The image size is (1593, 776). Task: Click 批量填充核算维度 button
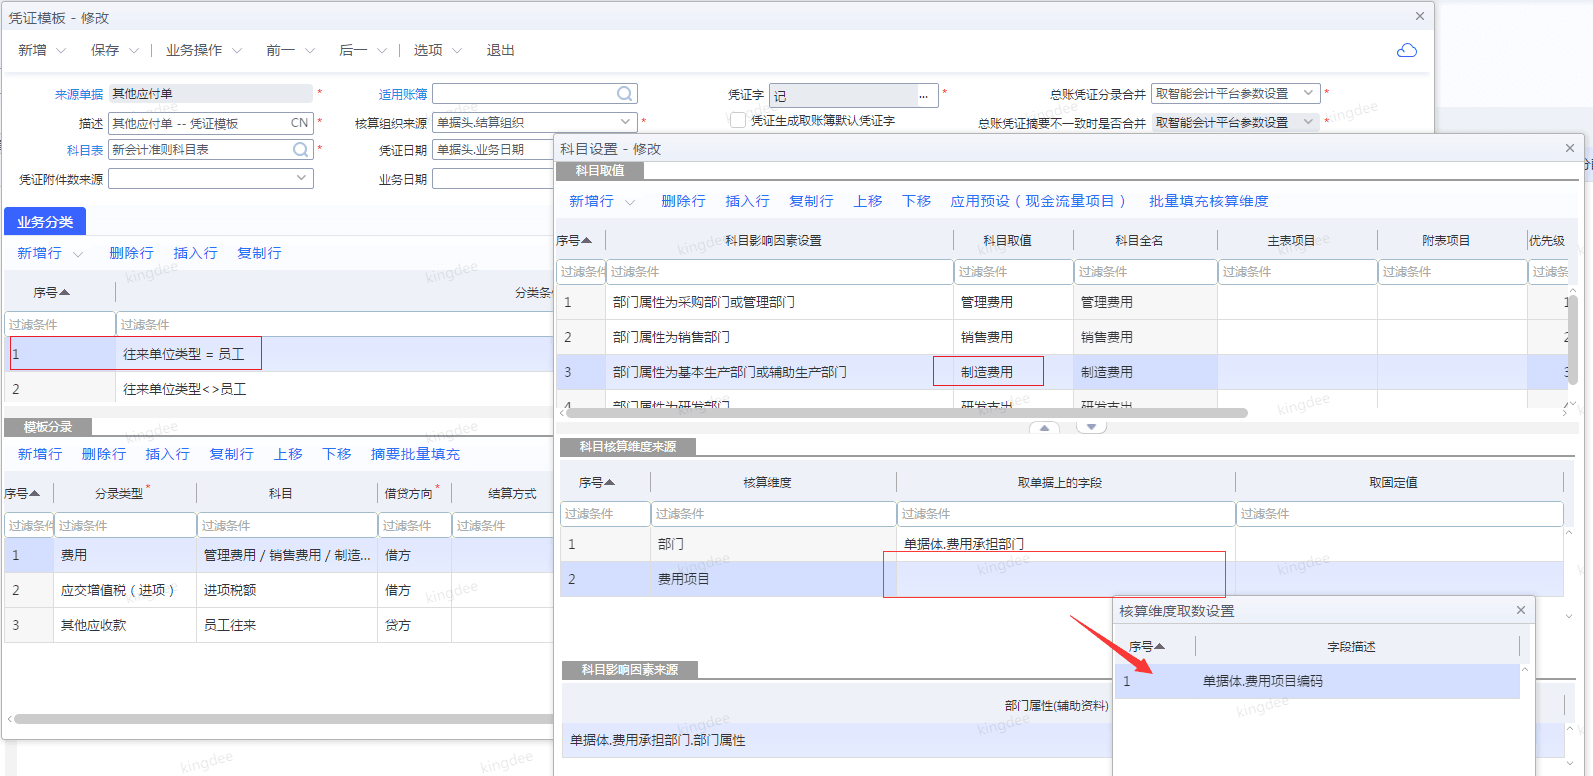(x=1208, y=201)
